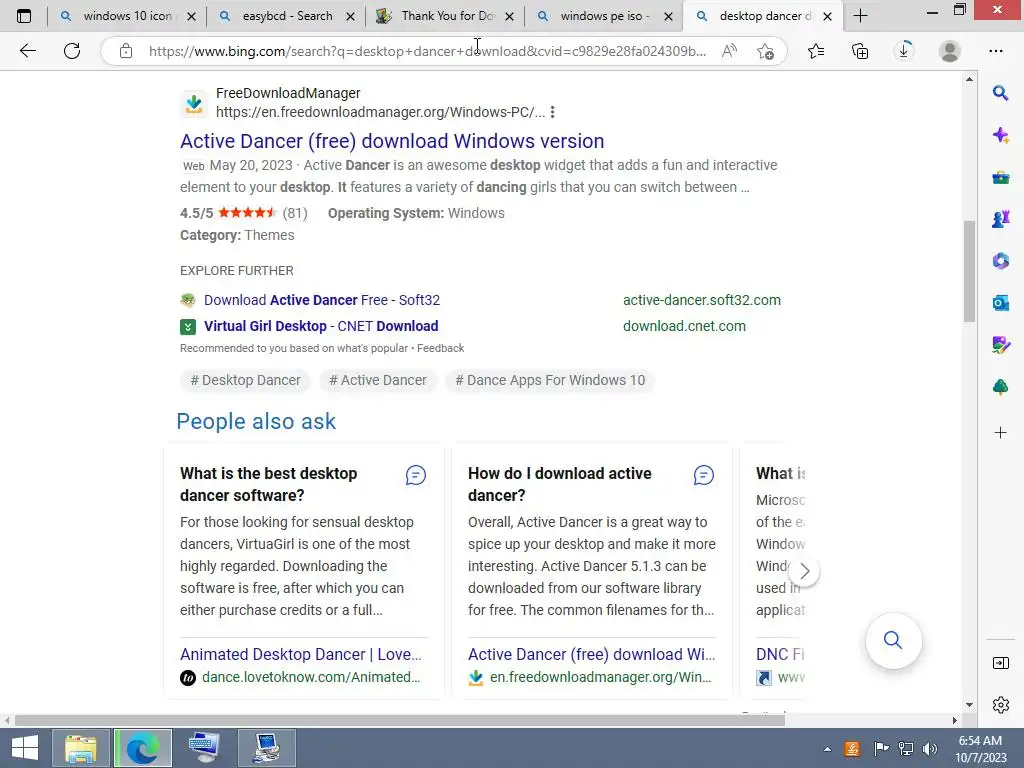
Task: Open the sidebar Discover sparkle icon
Action: coord(1000,135)
